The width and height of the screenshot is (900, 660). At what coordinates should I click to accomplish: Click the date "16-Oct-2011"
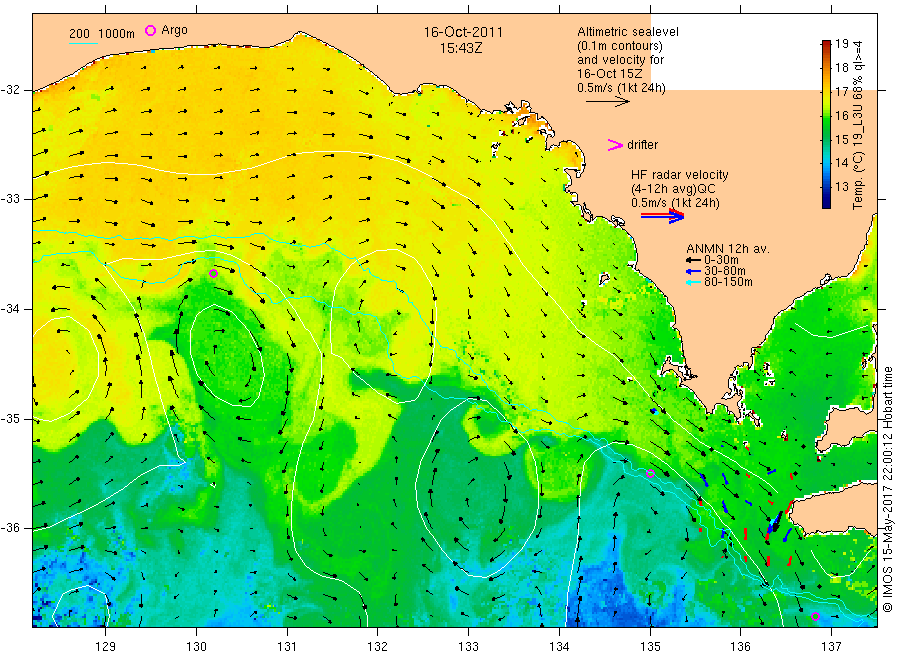pyautogui.click(x=463, y=32)
